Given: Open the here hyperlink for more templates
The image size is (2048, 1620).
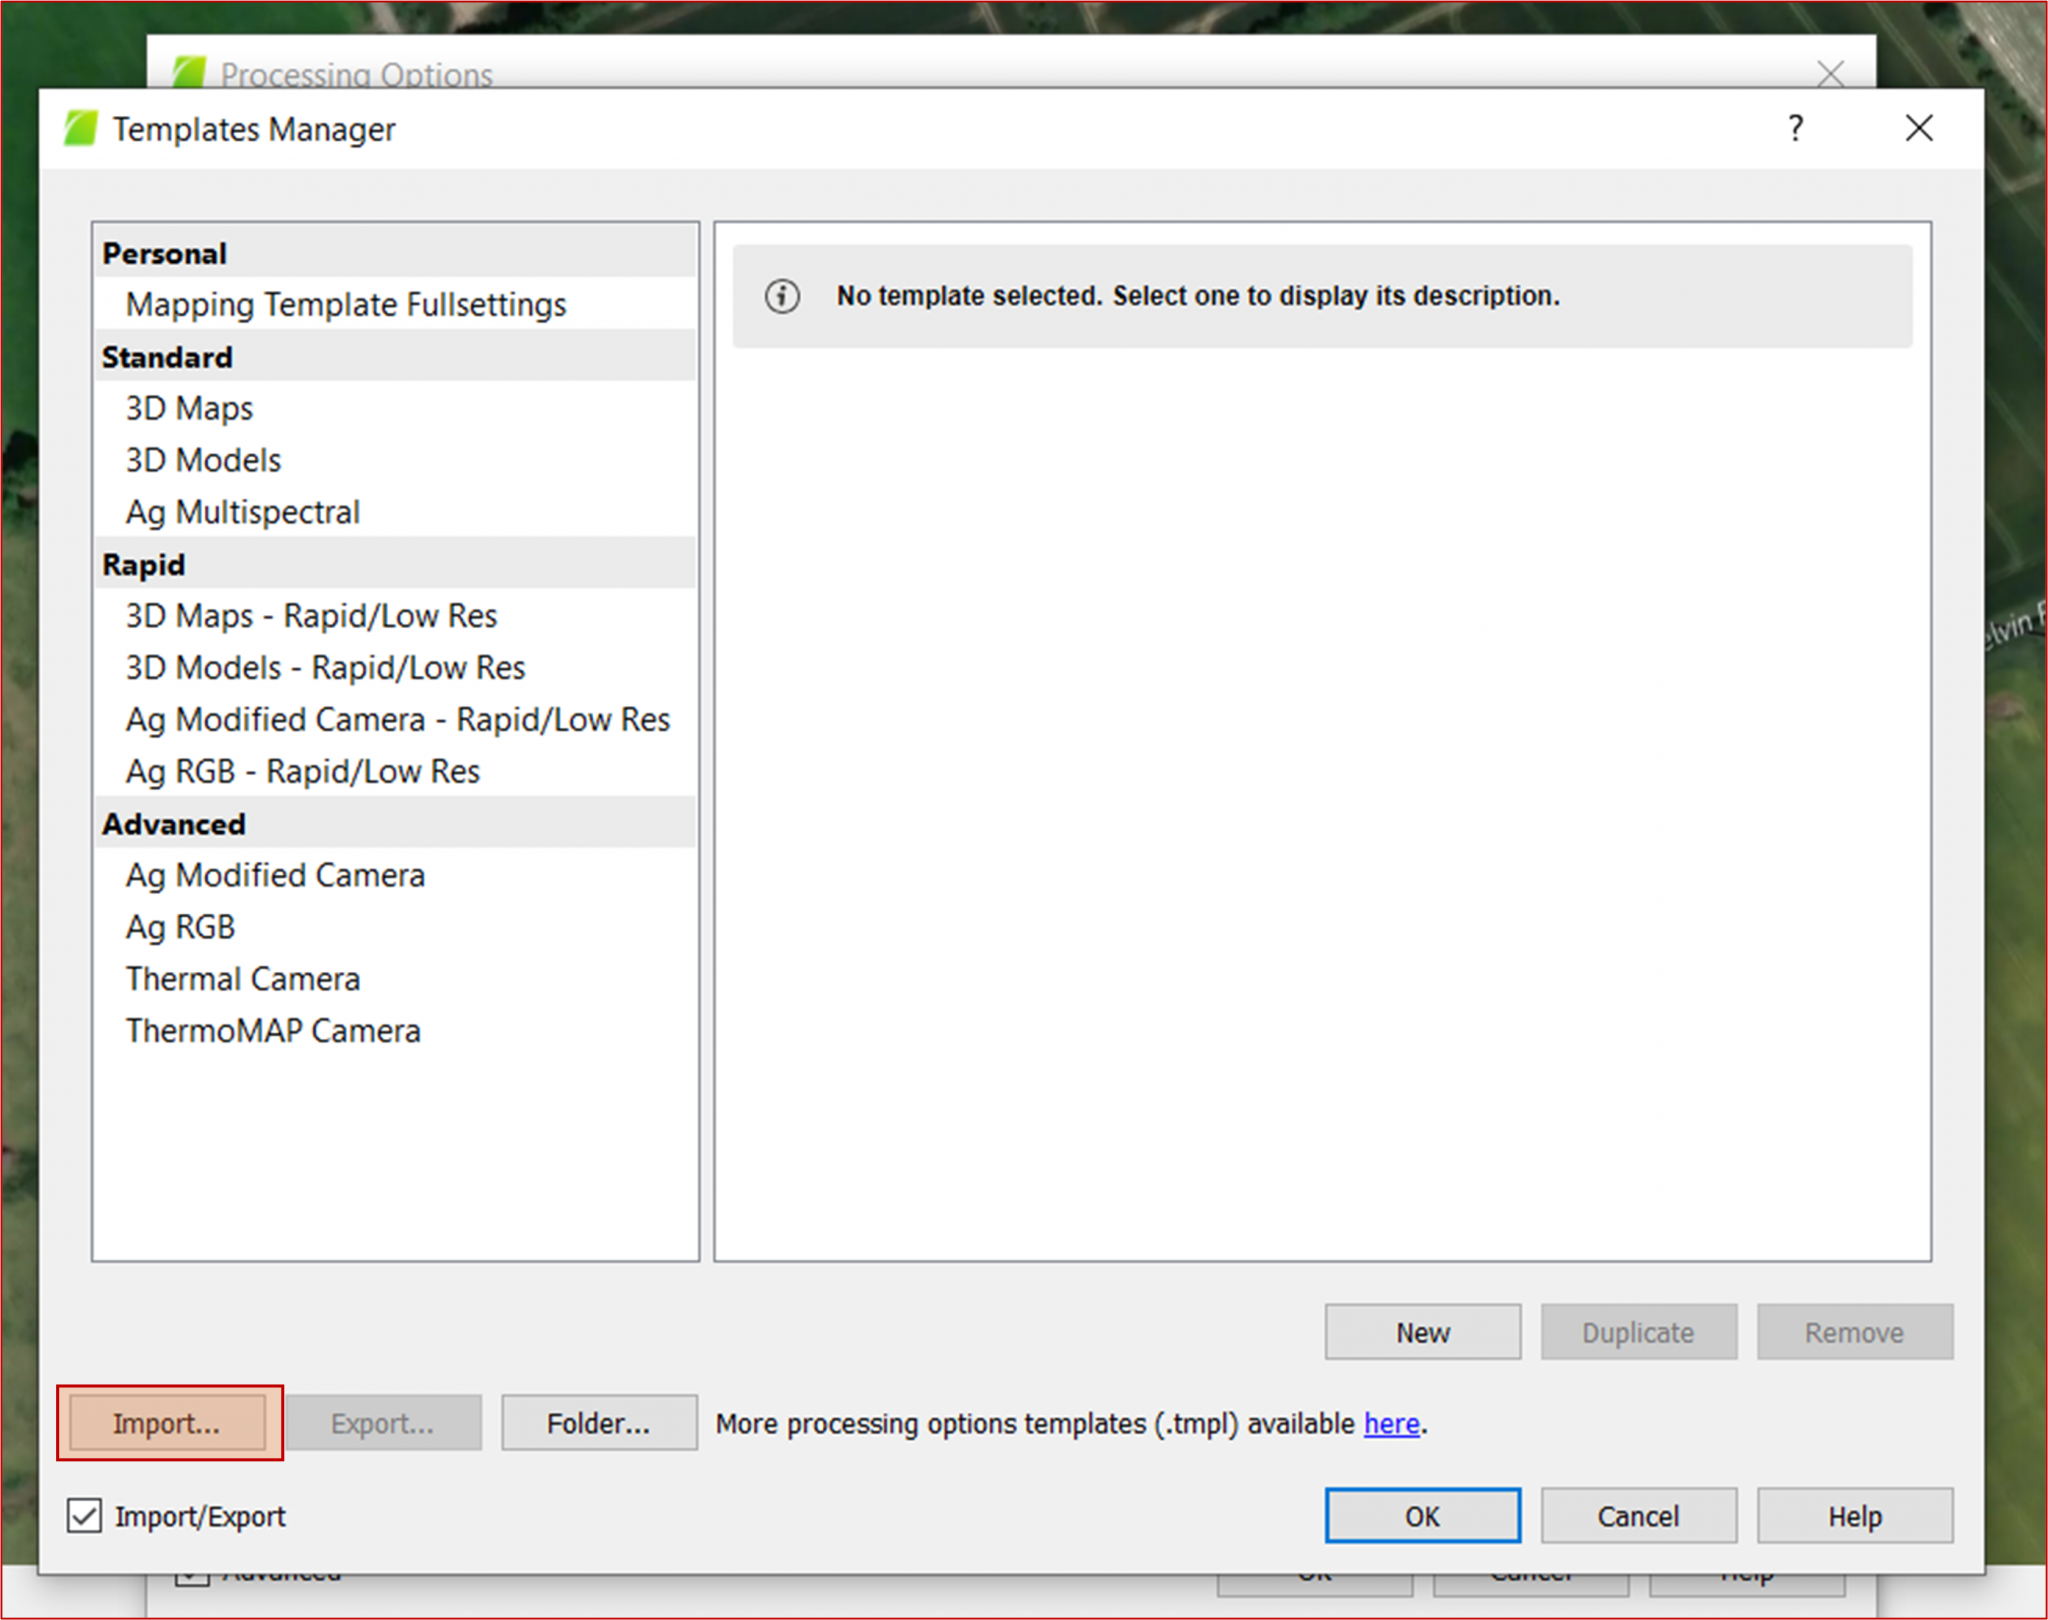Looking at the screenshot, I should (1391, 1423).
